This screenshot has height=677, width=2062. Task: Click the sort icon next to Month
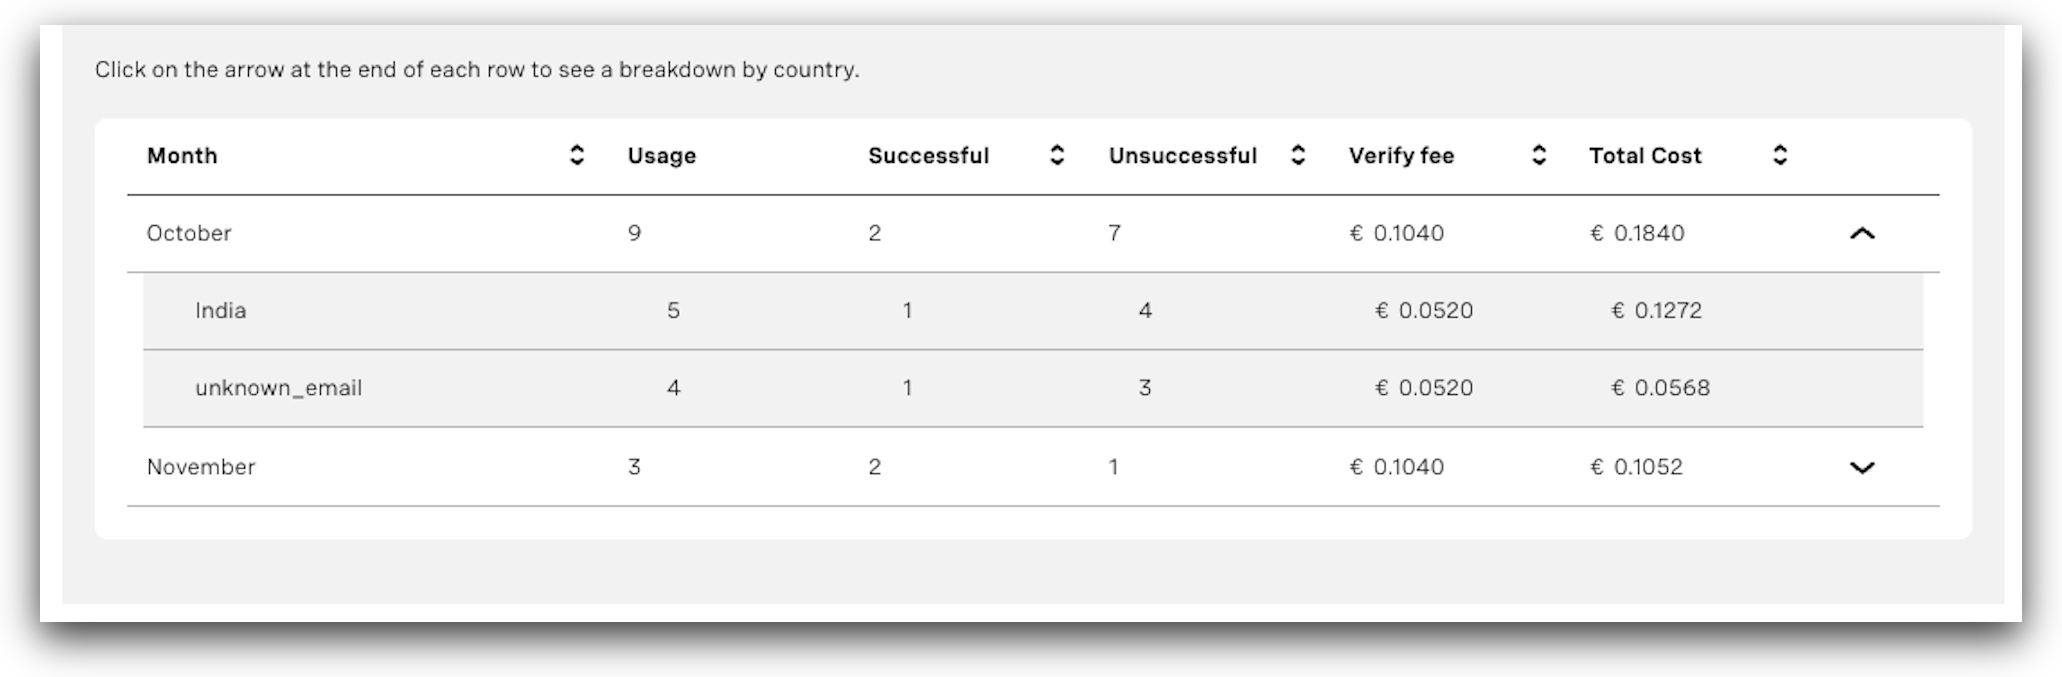577,155
